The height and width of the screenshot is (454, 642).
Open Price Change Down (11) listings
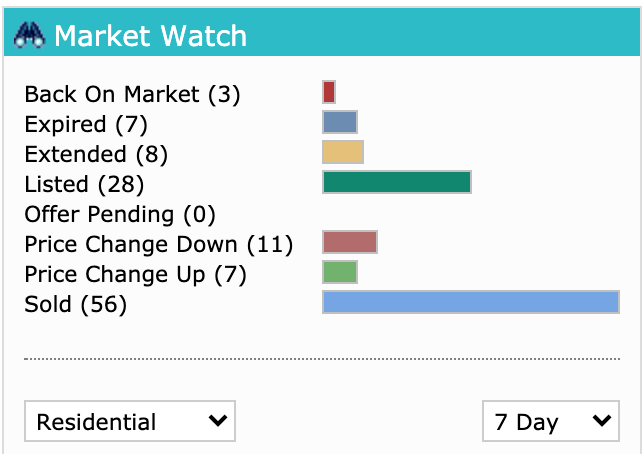[159, 244]
